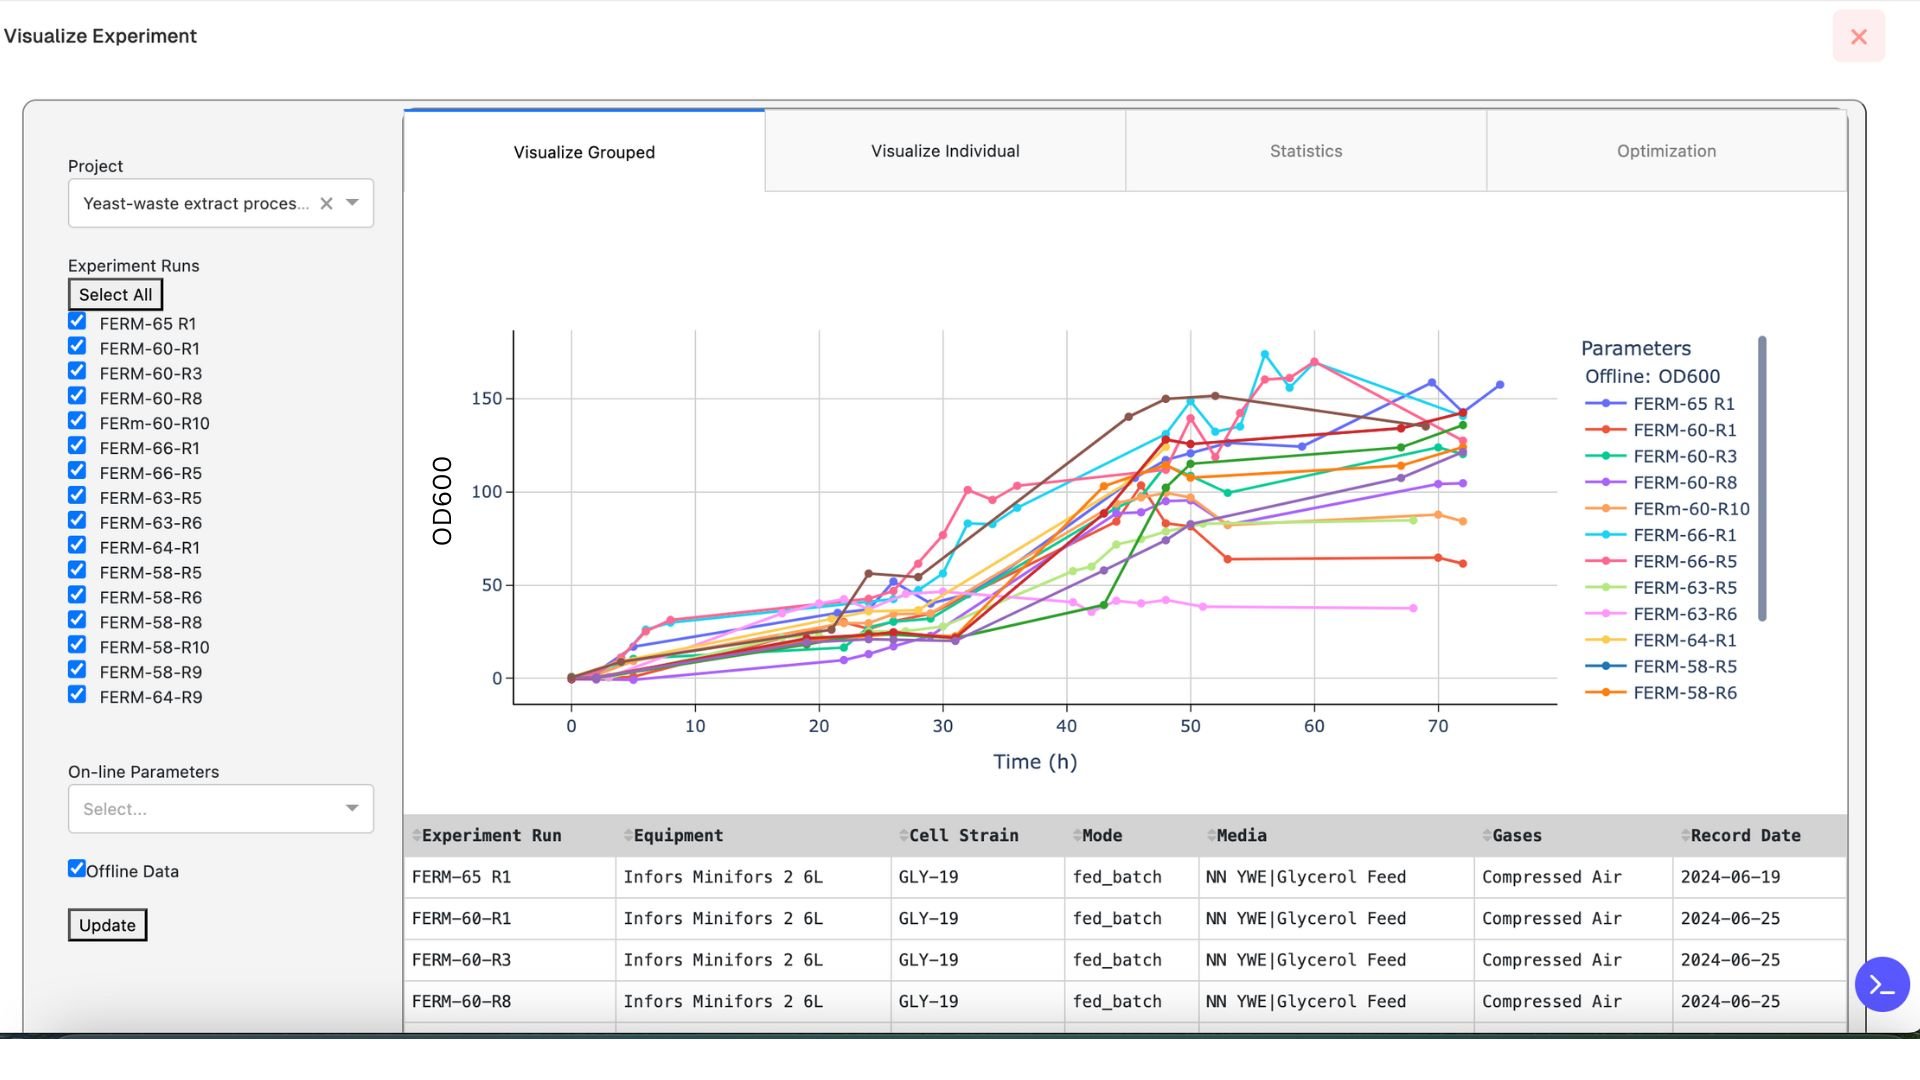The image size is (1920, 1080).
Task: Expand the Project dropdown arrow
Action: [352, 203]
